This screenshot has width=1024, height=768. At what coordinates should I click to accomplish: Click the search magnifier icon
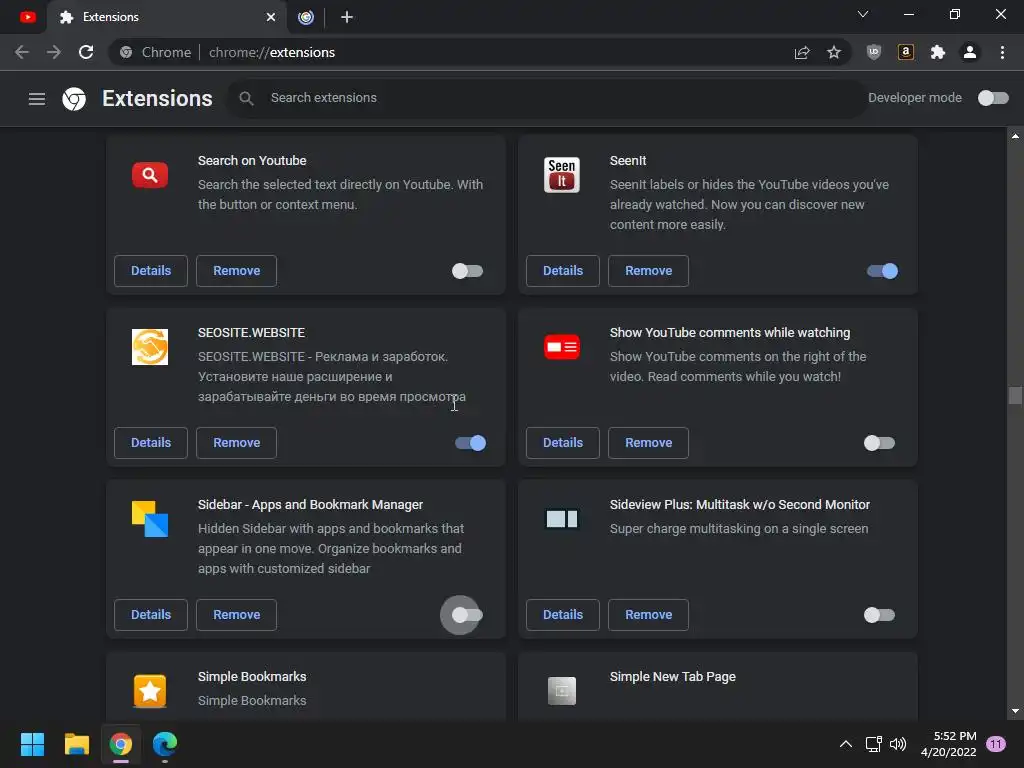click(246, 98)
